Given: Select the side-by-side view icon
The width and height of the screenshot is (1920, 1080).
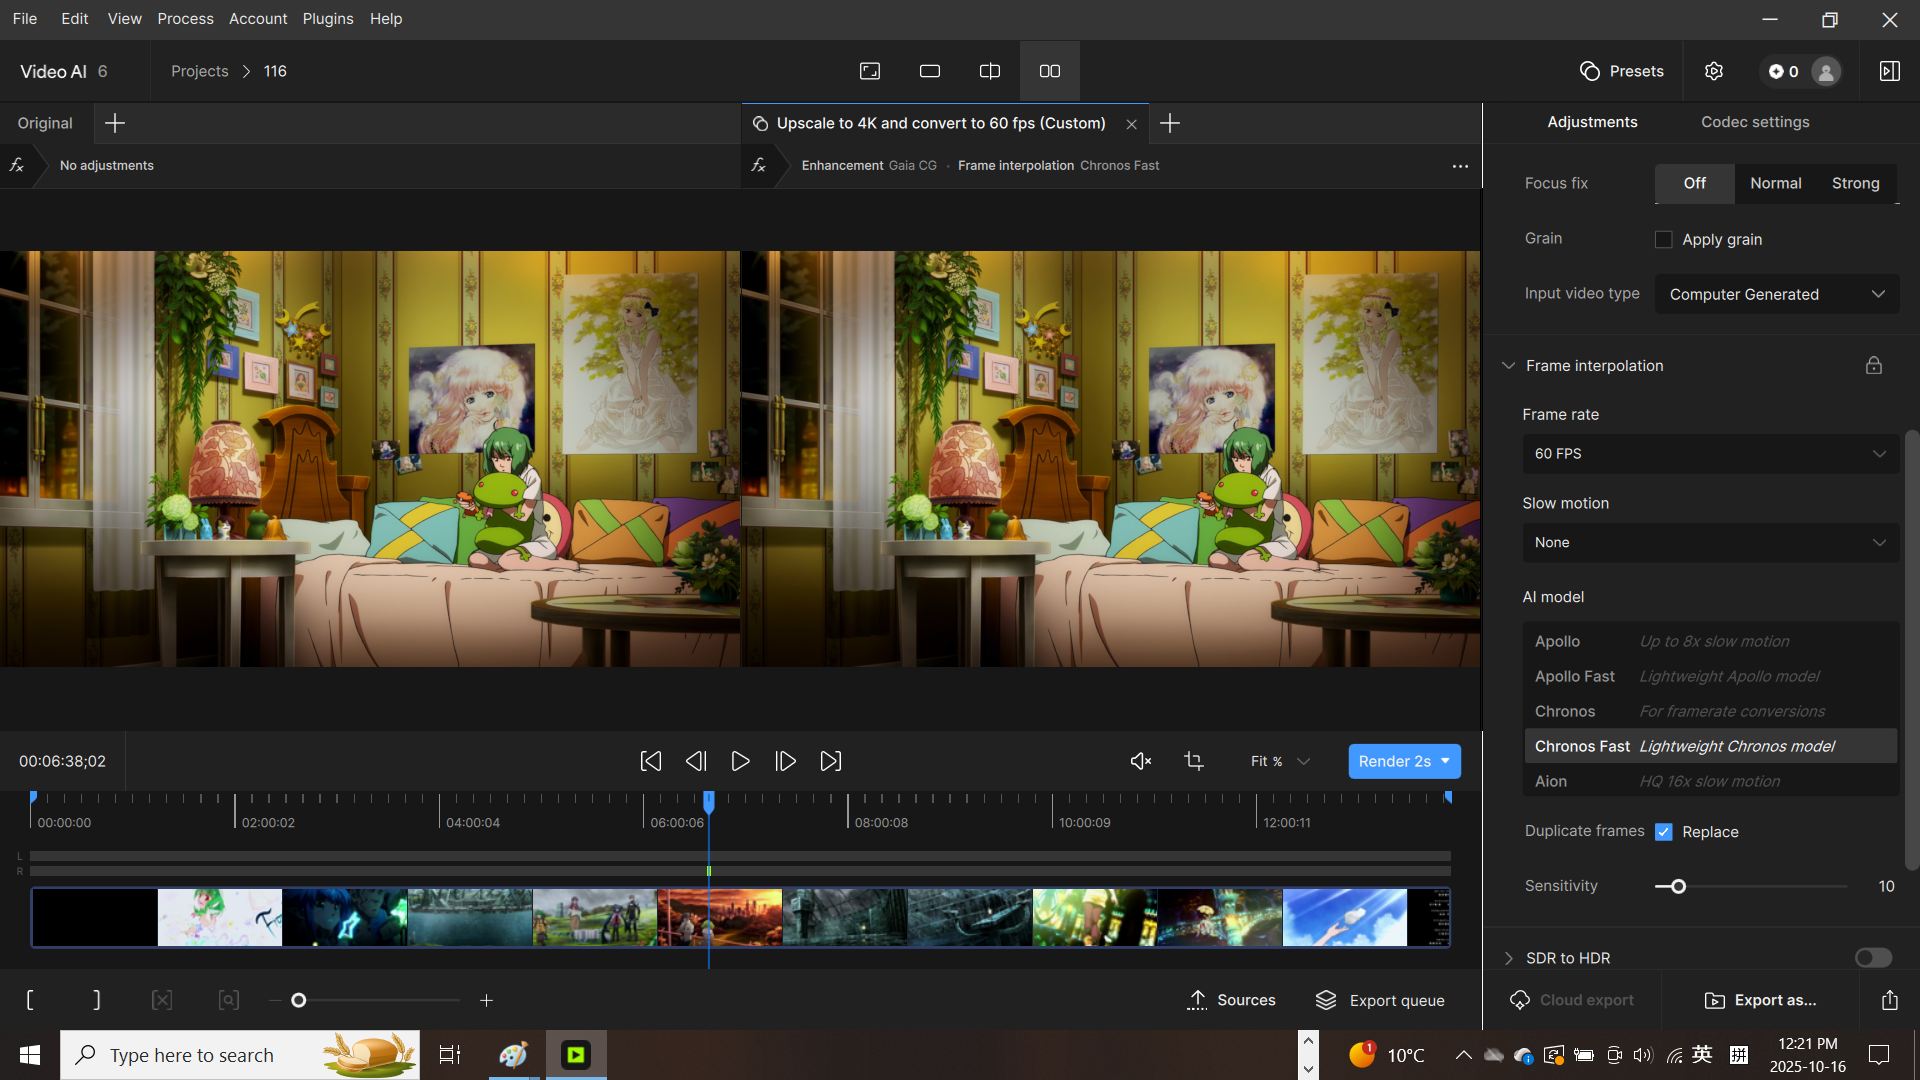Looking at the screenshot, I should tap(1049, 71).
